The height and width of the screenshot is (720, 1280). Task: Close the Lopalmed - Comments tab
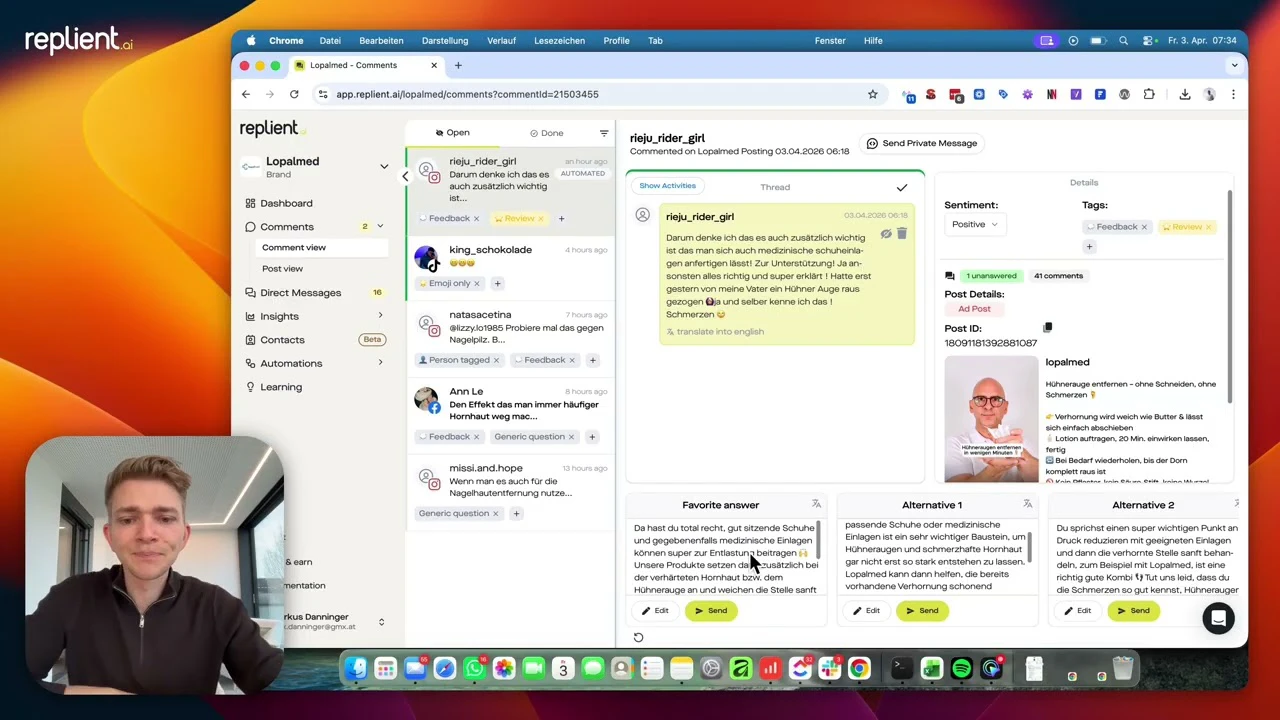(x=434, y=65)
